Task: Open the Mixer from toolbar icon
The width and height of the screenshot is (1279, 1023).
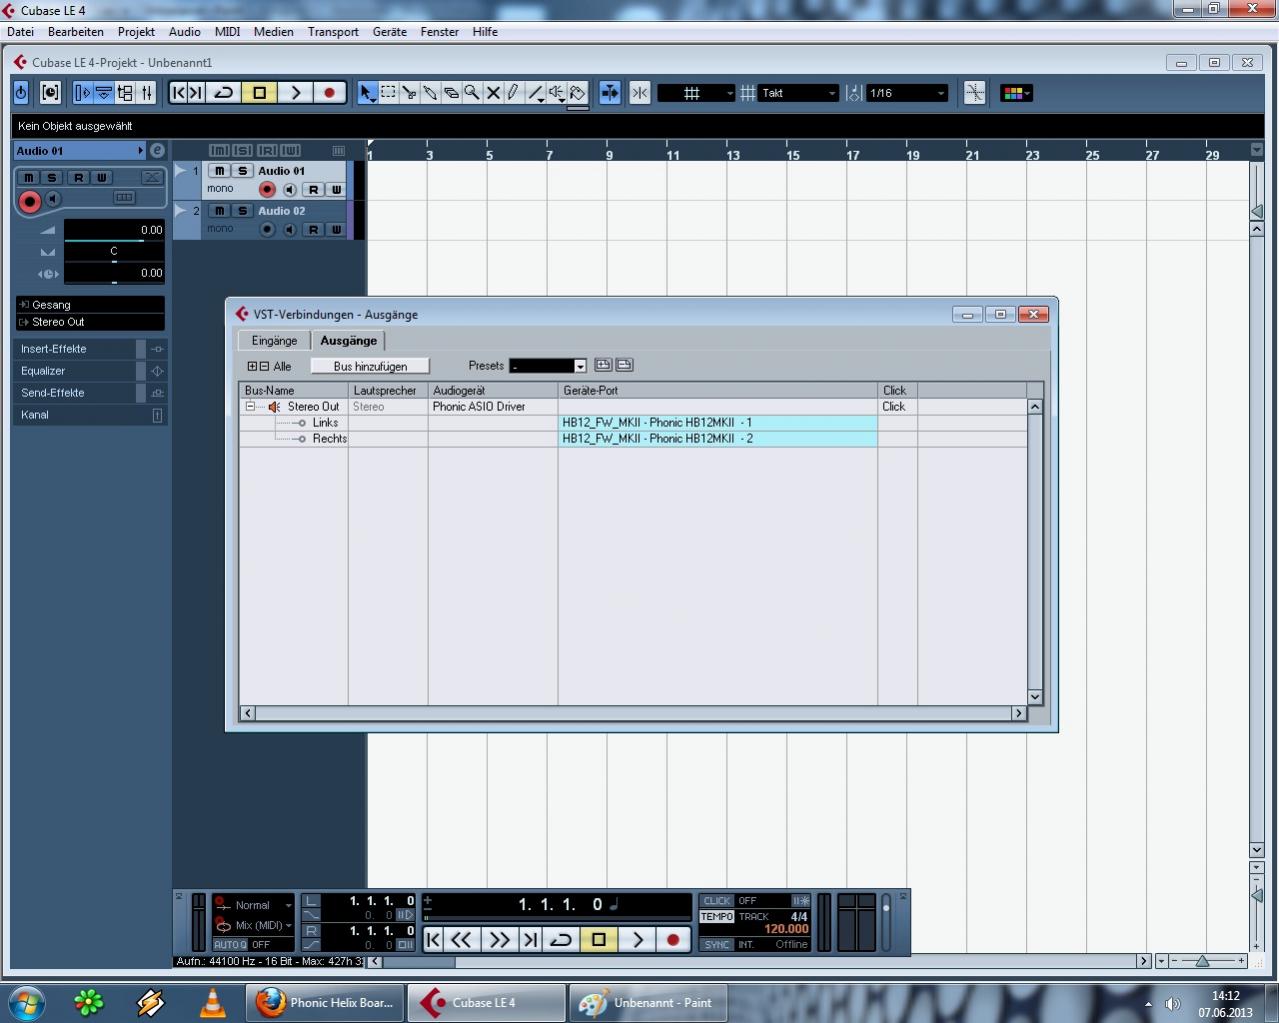Action: point(147,93)
